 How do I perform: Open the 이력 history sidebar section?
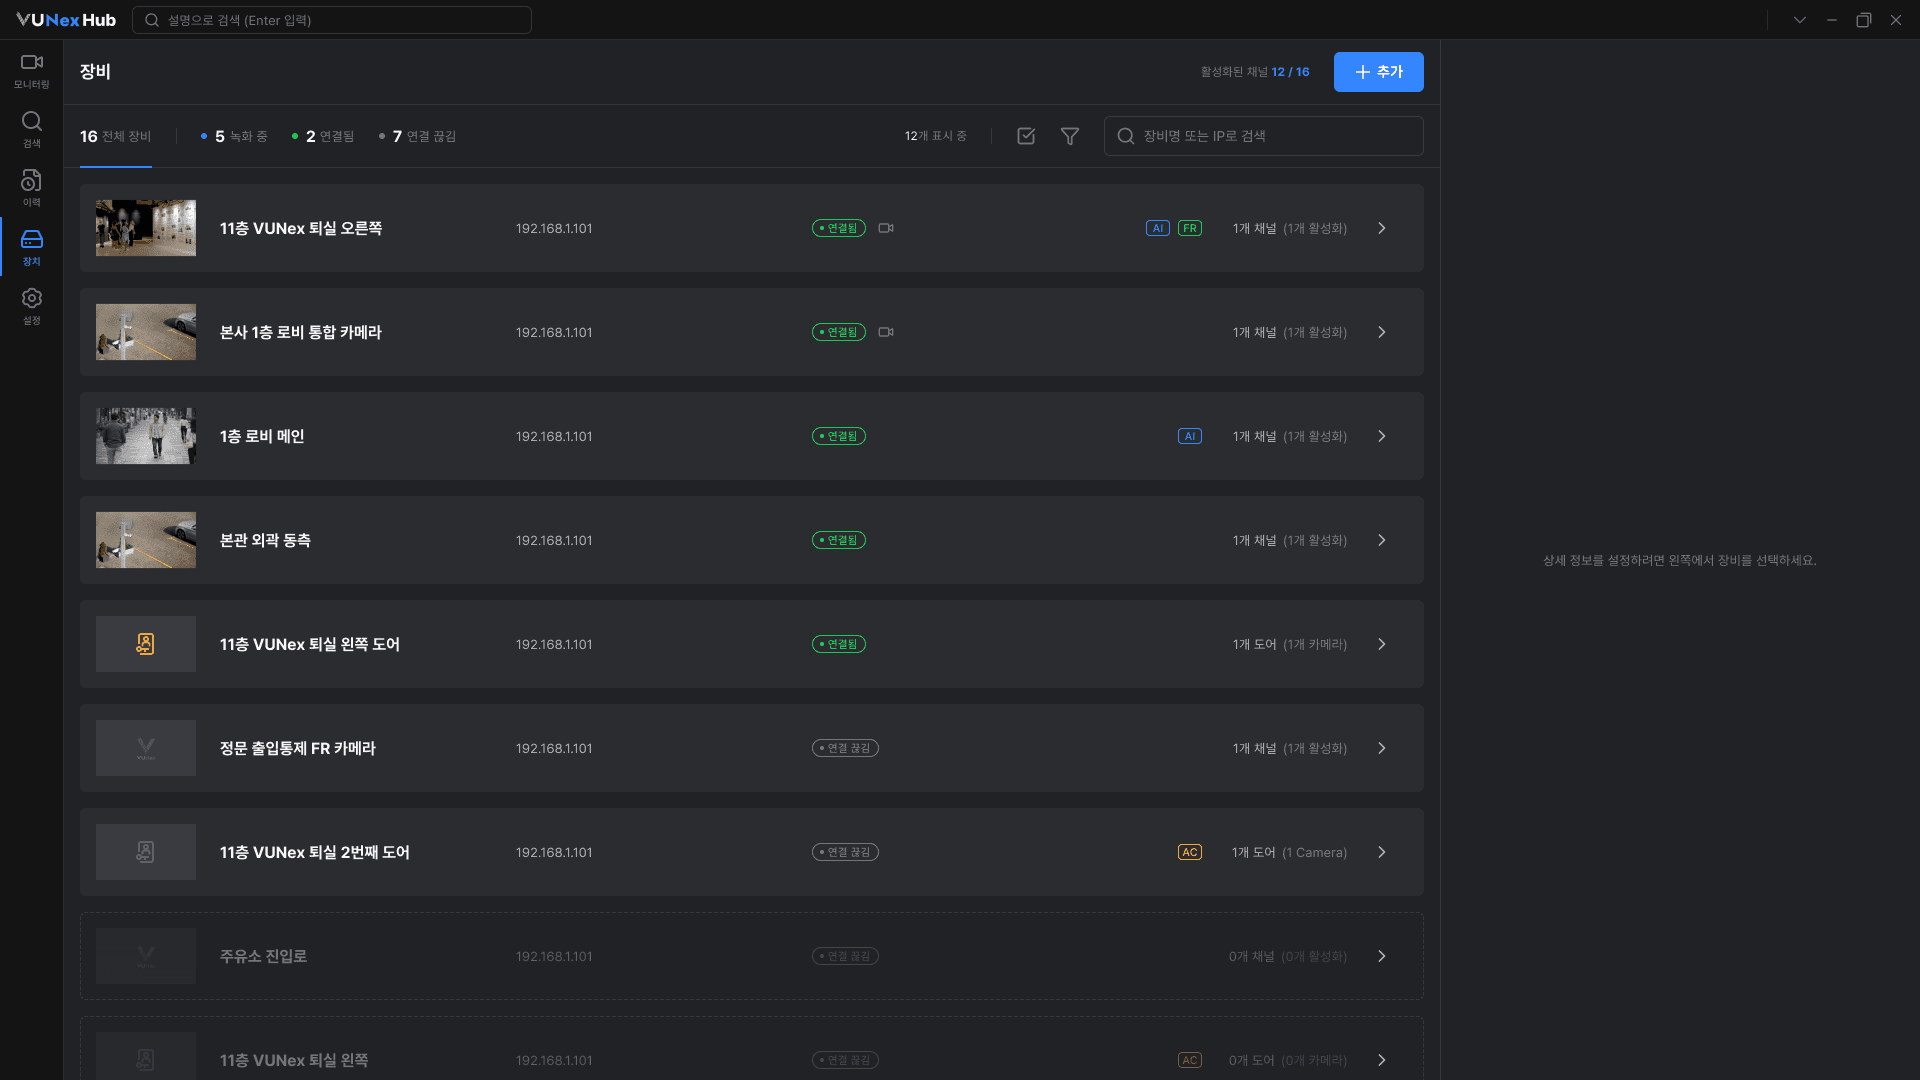[32, 189]
